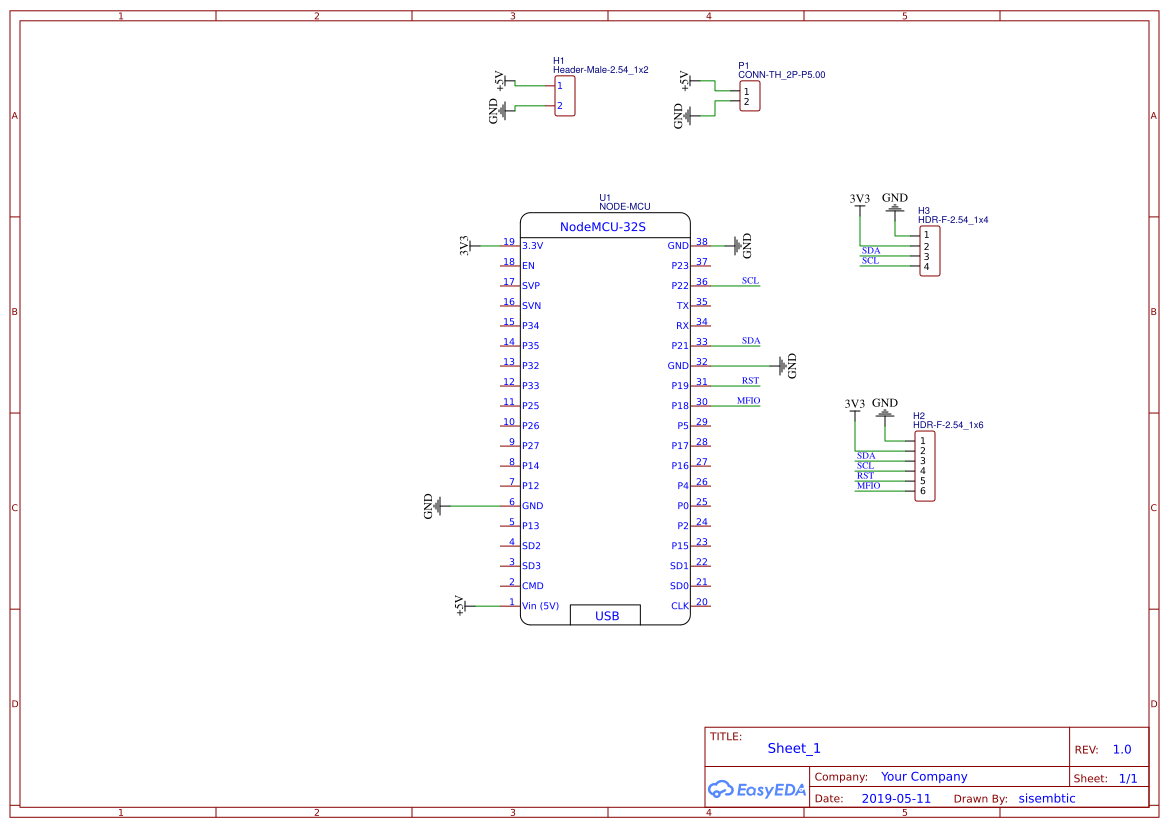Viewport: 1169px width, 828px height.
Task: Click the Vin (5V) pin label
Action: pyautogui.click(x=541, y=606)
